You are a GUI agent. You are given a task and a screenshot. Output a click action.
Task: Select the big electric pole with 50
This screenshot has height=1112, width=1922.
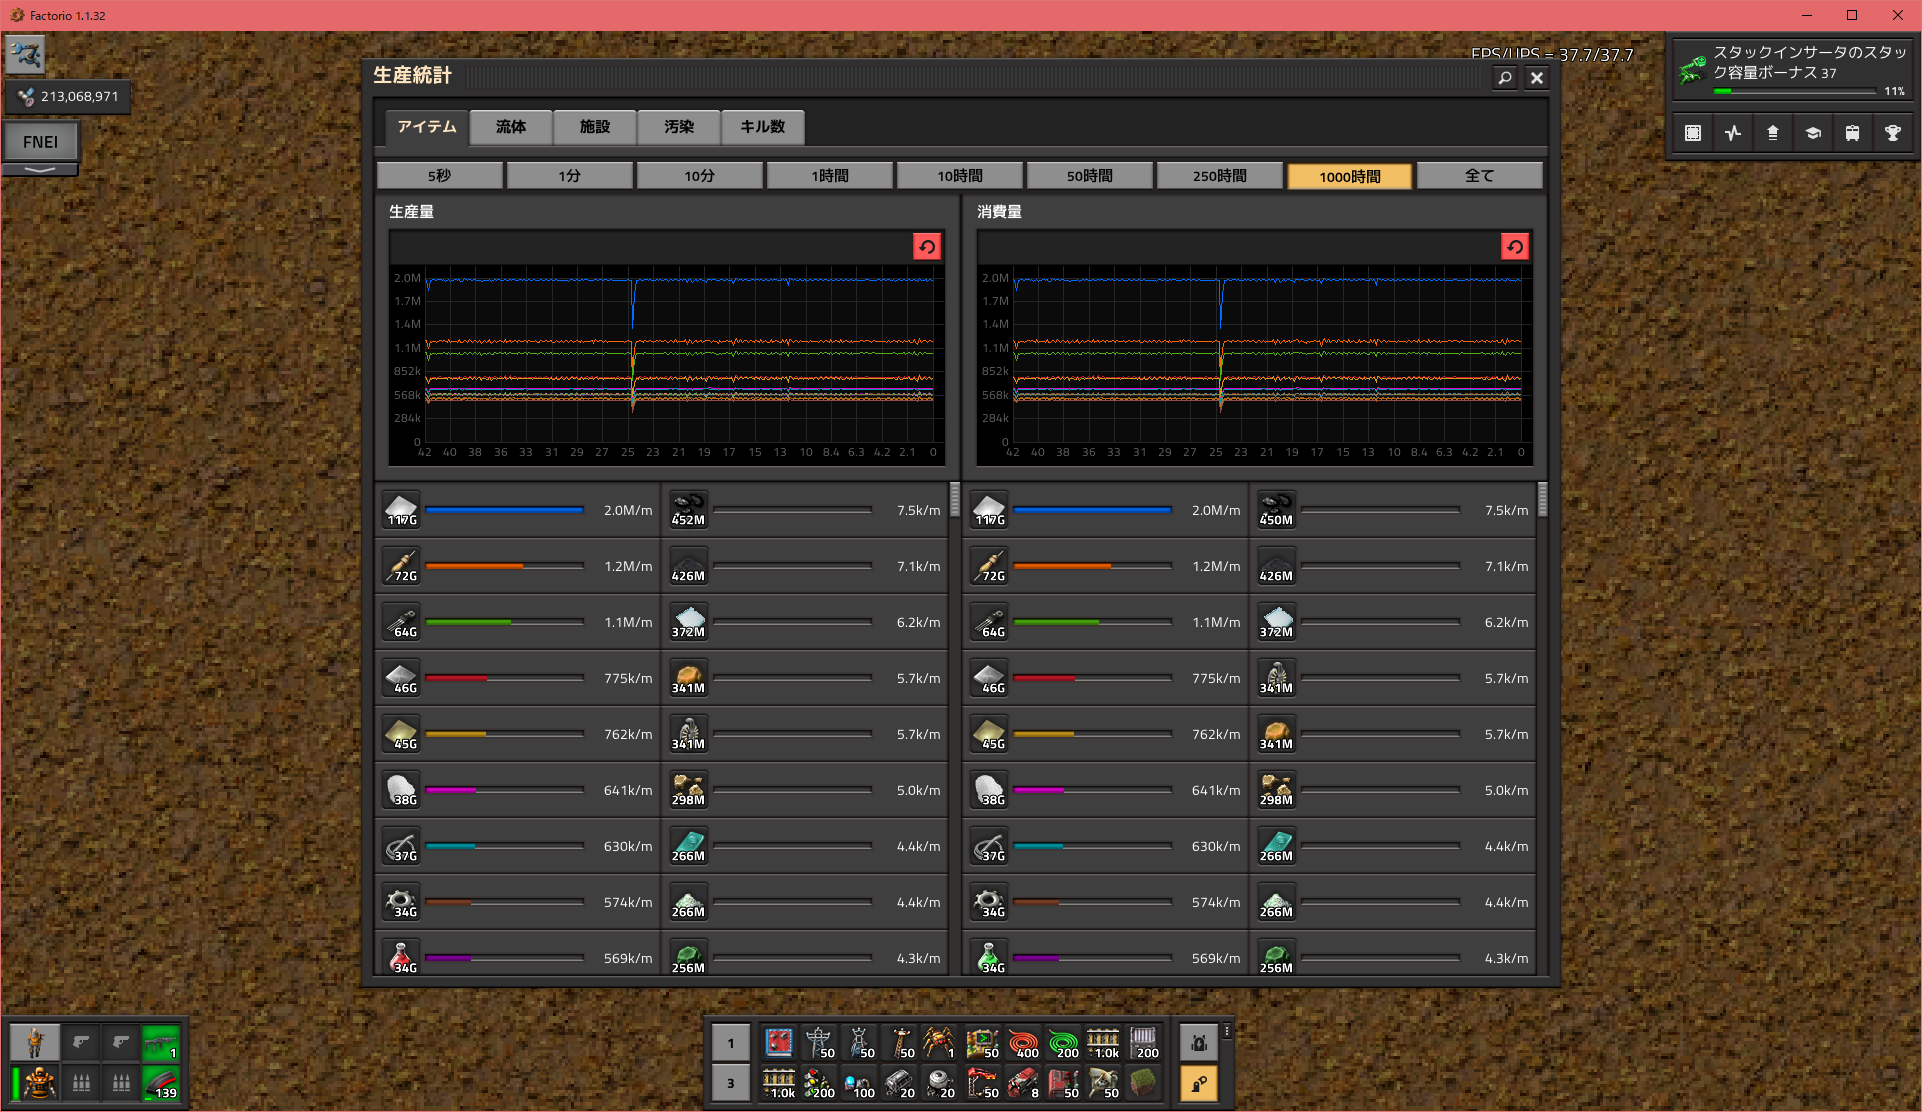tap(819, 1043)
